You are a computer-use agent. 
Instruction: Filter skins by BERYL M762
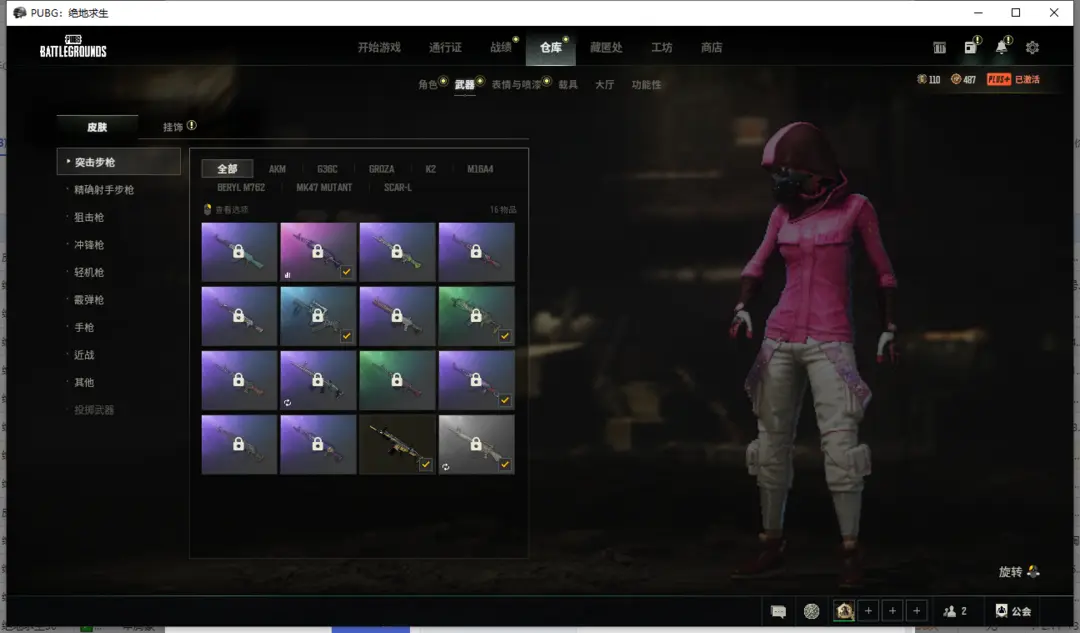pos(241,187)
